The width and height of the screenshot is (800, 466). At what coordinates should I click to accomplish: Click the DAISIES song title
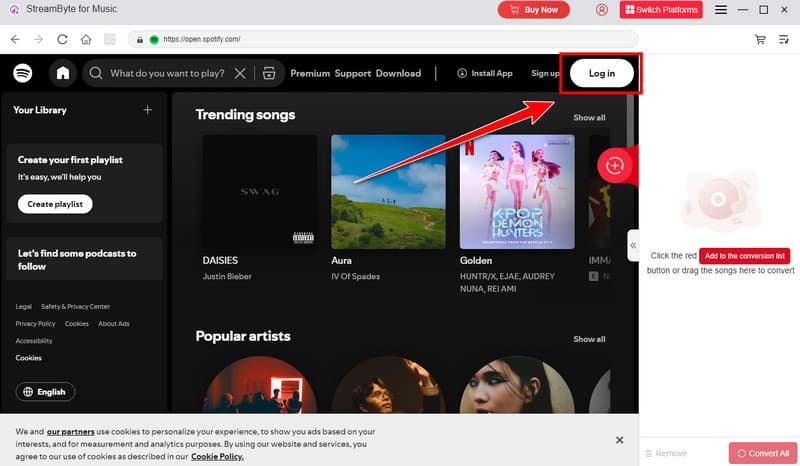(220, 260)
